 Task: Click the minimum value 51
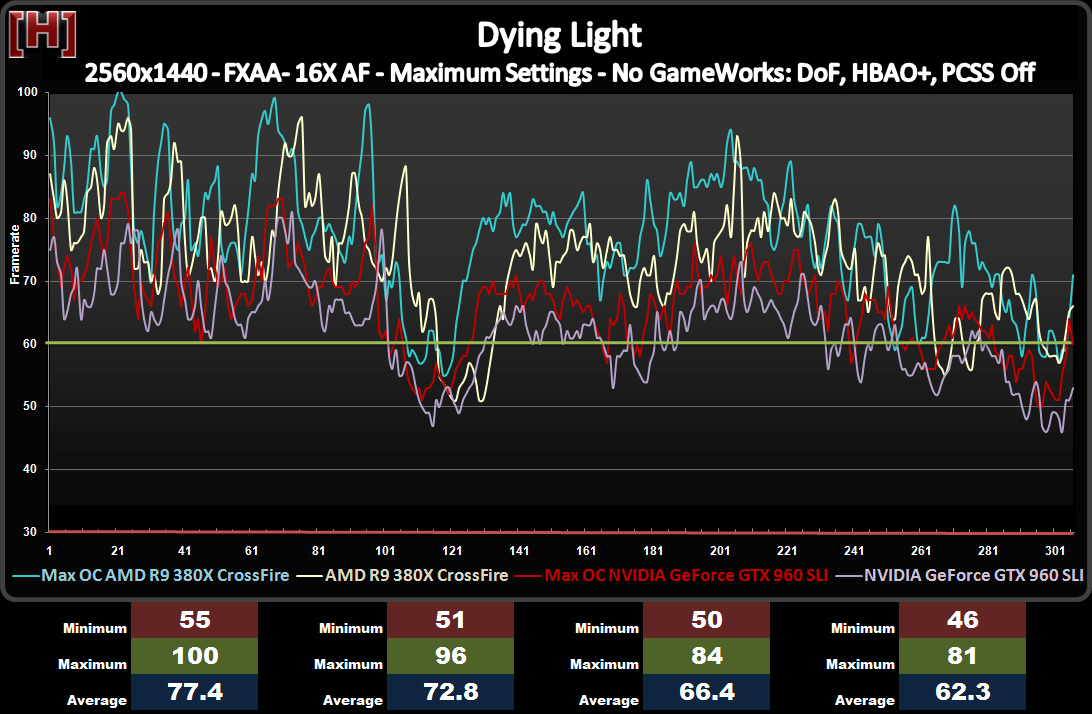(x=451, y=620)
